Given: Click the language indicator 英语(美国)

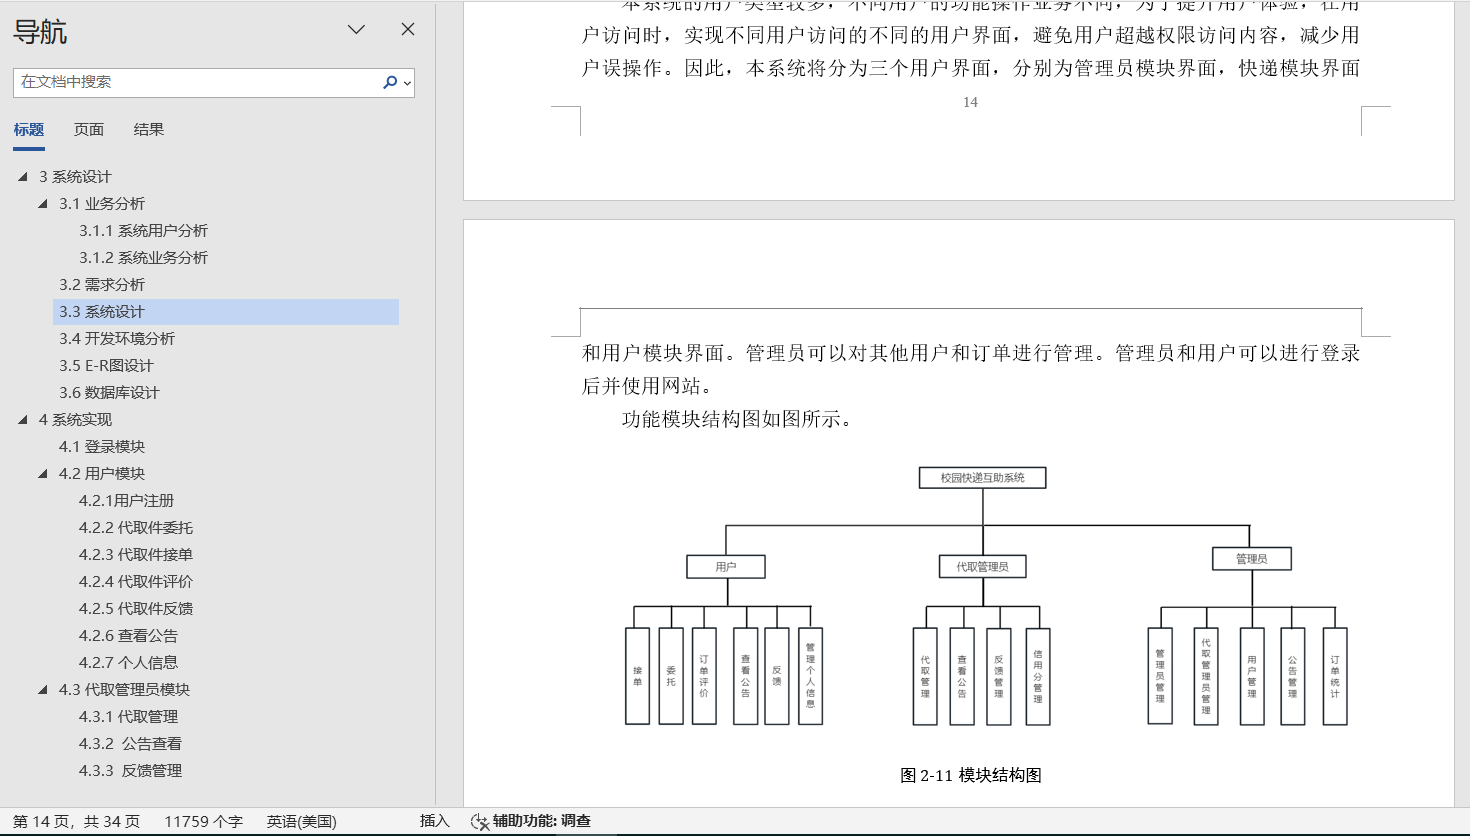Looking at the screenshot, I should [302, 821].
